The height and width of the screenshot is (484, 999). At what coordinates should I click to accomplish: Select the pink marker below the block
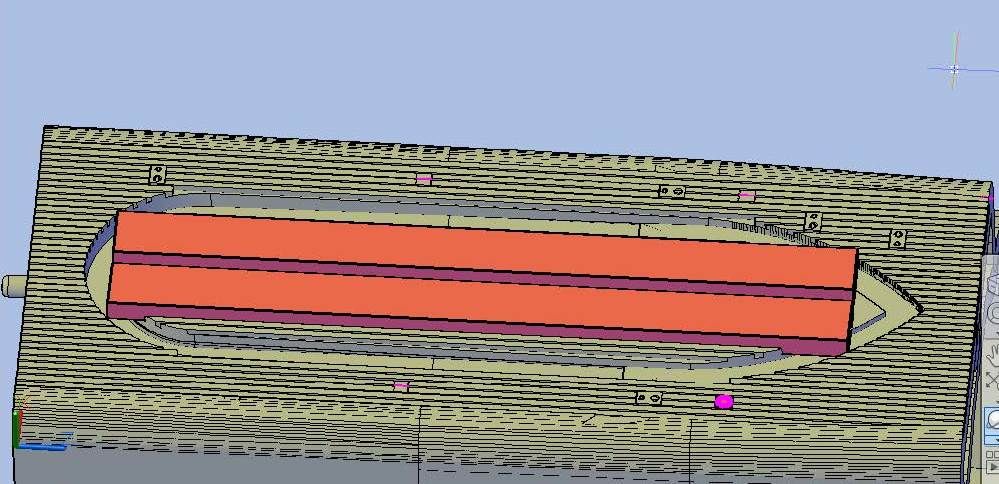tap(401, 386)
